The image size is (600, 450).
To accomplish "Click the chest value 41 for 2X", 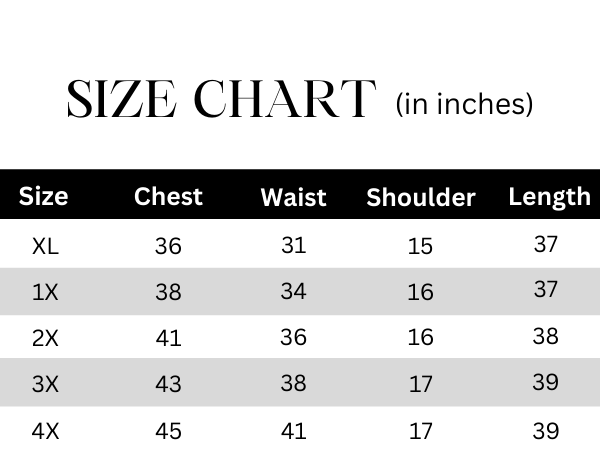I will click(168, 338).
